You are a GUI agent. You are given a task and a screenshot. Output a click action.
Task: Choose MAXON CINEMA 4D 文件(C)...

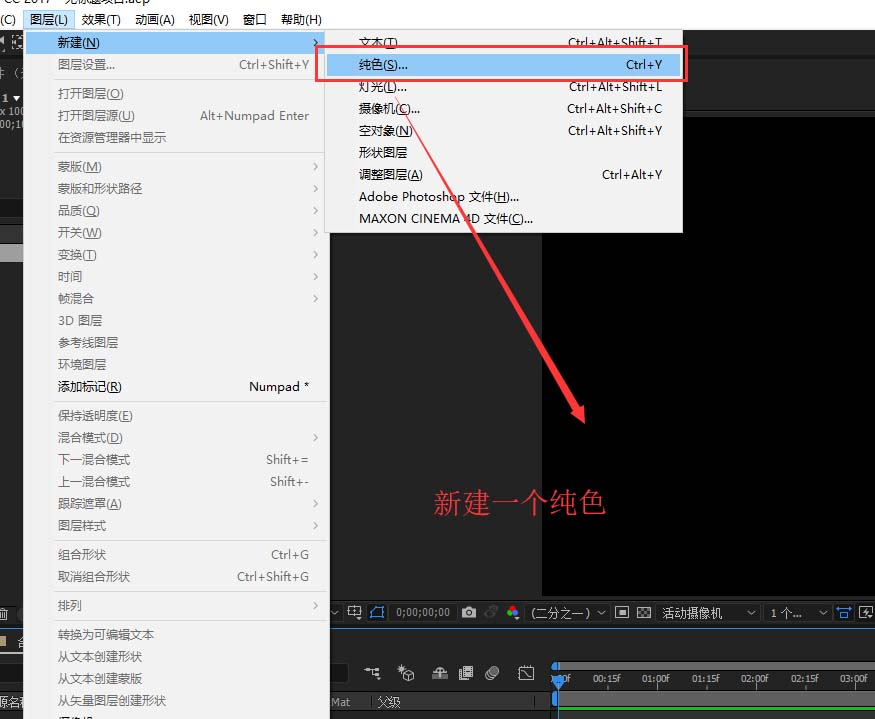point(503,218)
